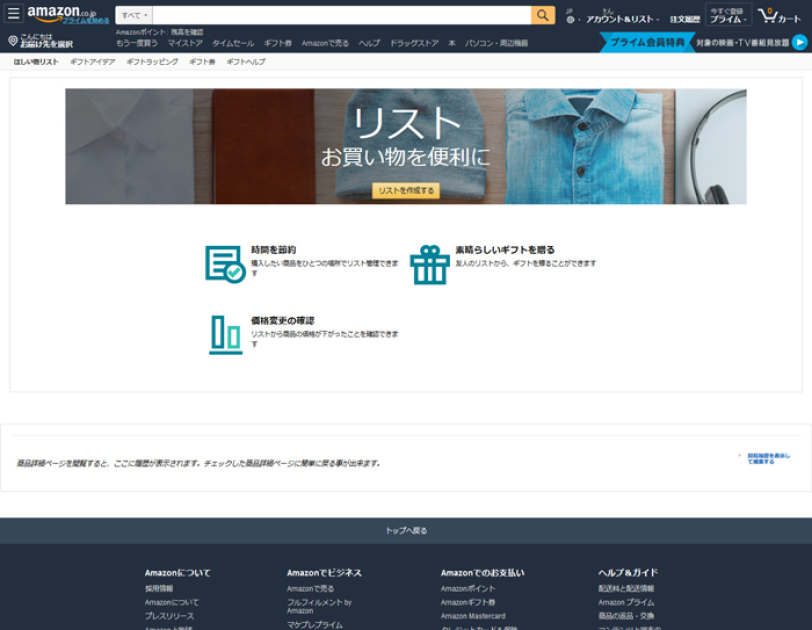Select the ギフトラッピング tab

pos(152,62)
